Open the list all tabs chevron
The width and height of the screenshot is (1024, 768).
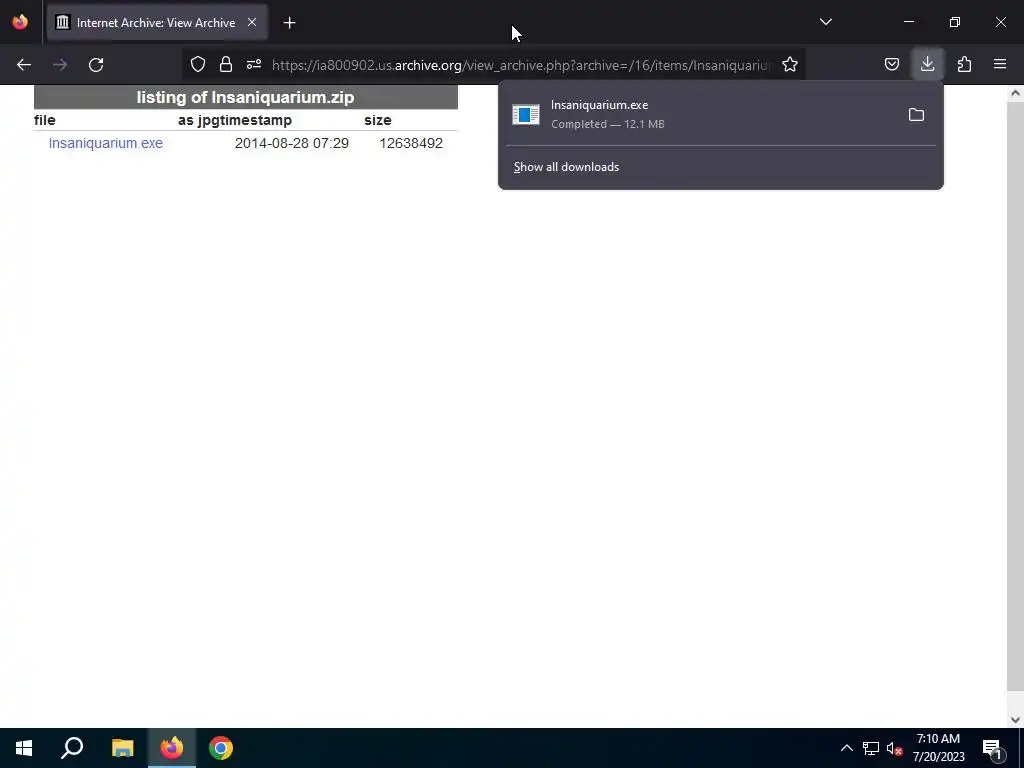(x=825, y=22)
